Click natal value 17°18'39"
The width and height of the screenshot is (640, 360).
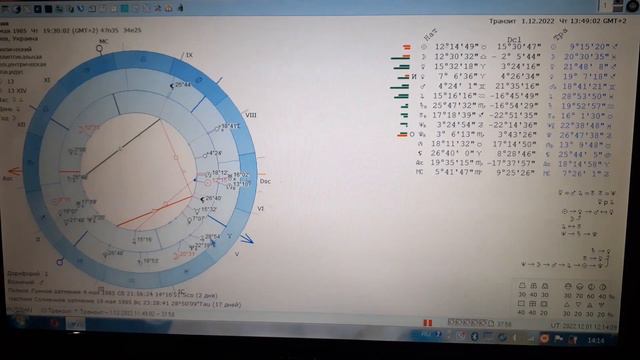point(454,116)
